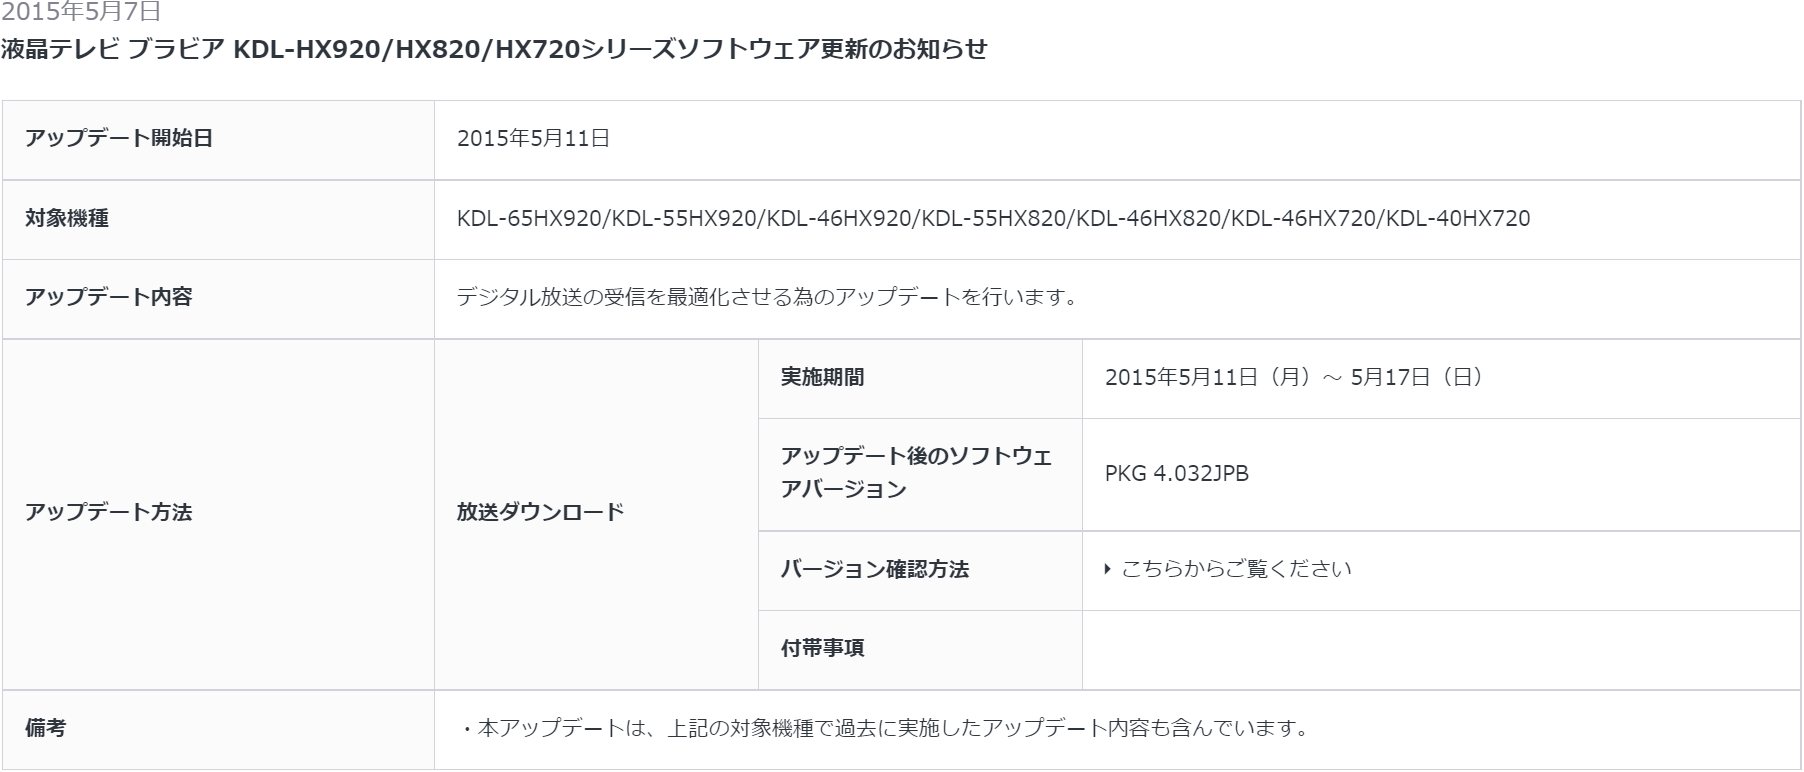Click the 付帯事項 label cell
1804x772 pixels.
[920, 650]
